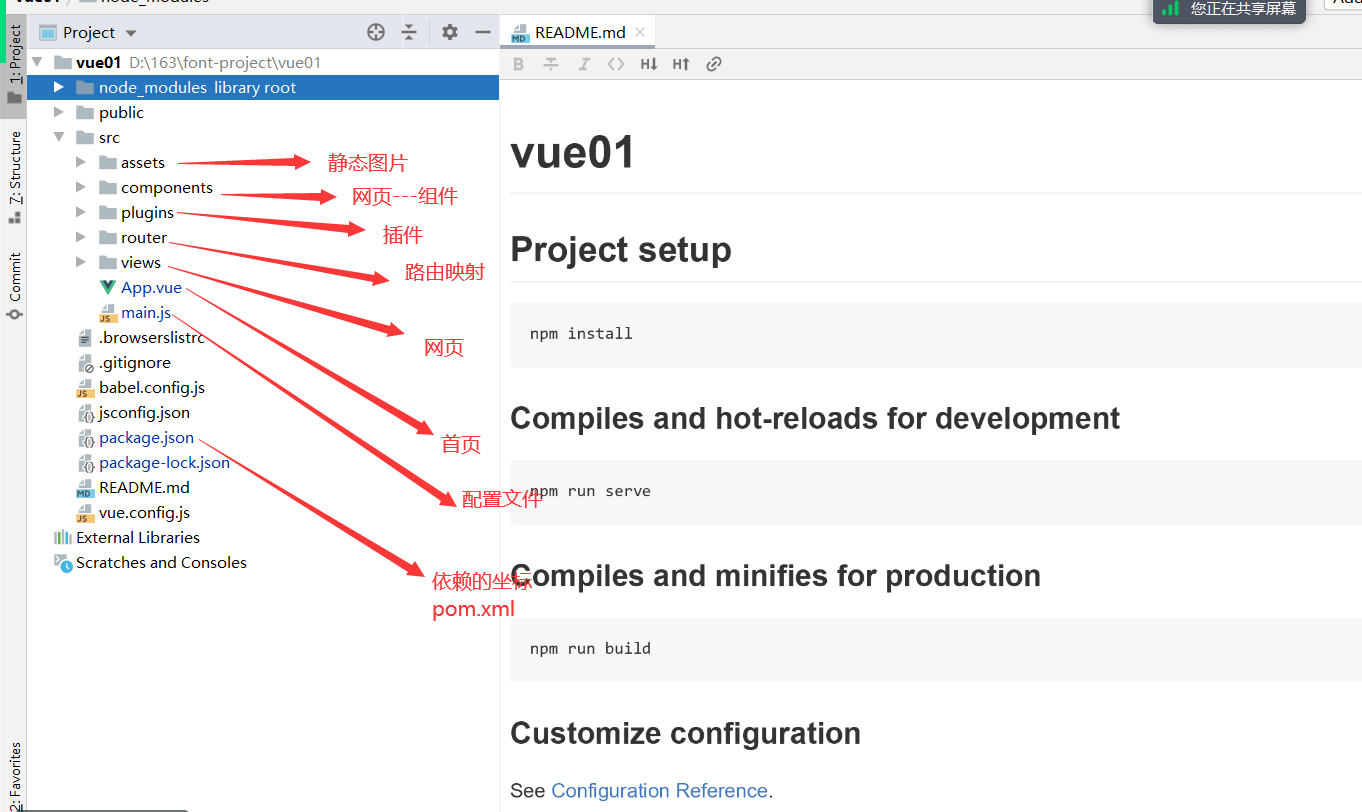Screen dimensions: 1362x812
Task: Toggle inline code formatting icon
Action: (x=616, y=64)
